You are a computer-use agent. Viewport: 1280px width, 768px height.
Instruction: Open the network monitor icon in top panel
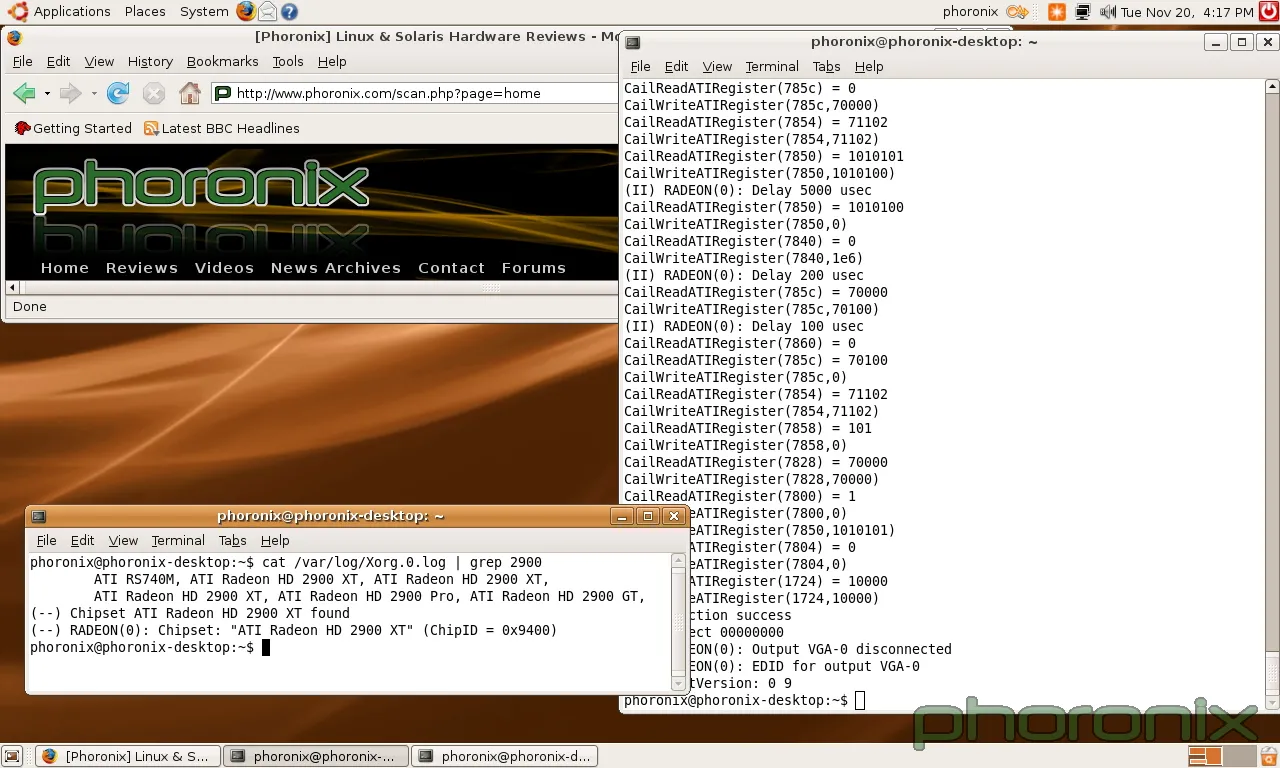1083,12
